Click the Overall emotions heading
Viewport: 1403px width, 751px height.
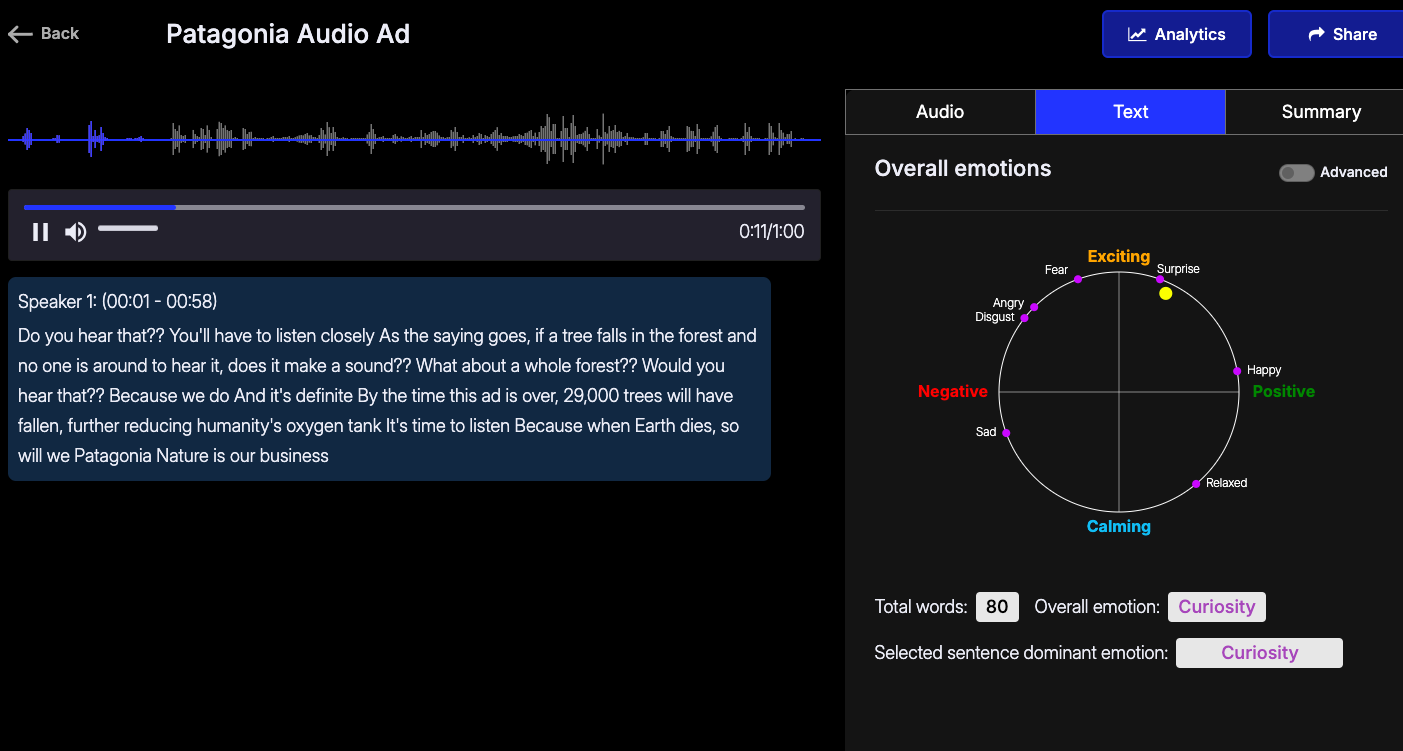tap(963, 168)
